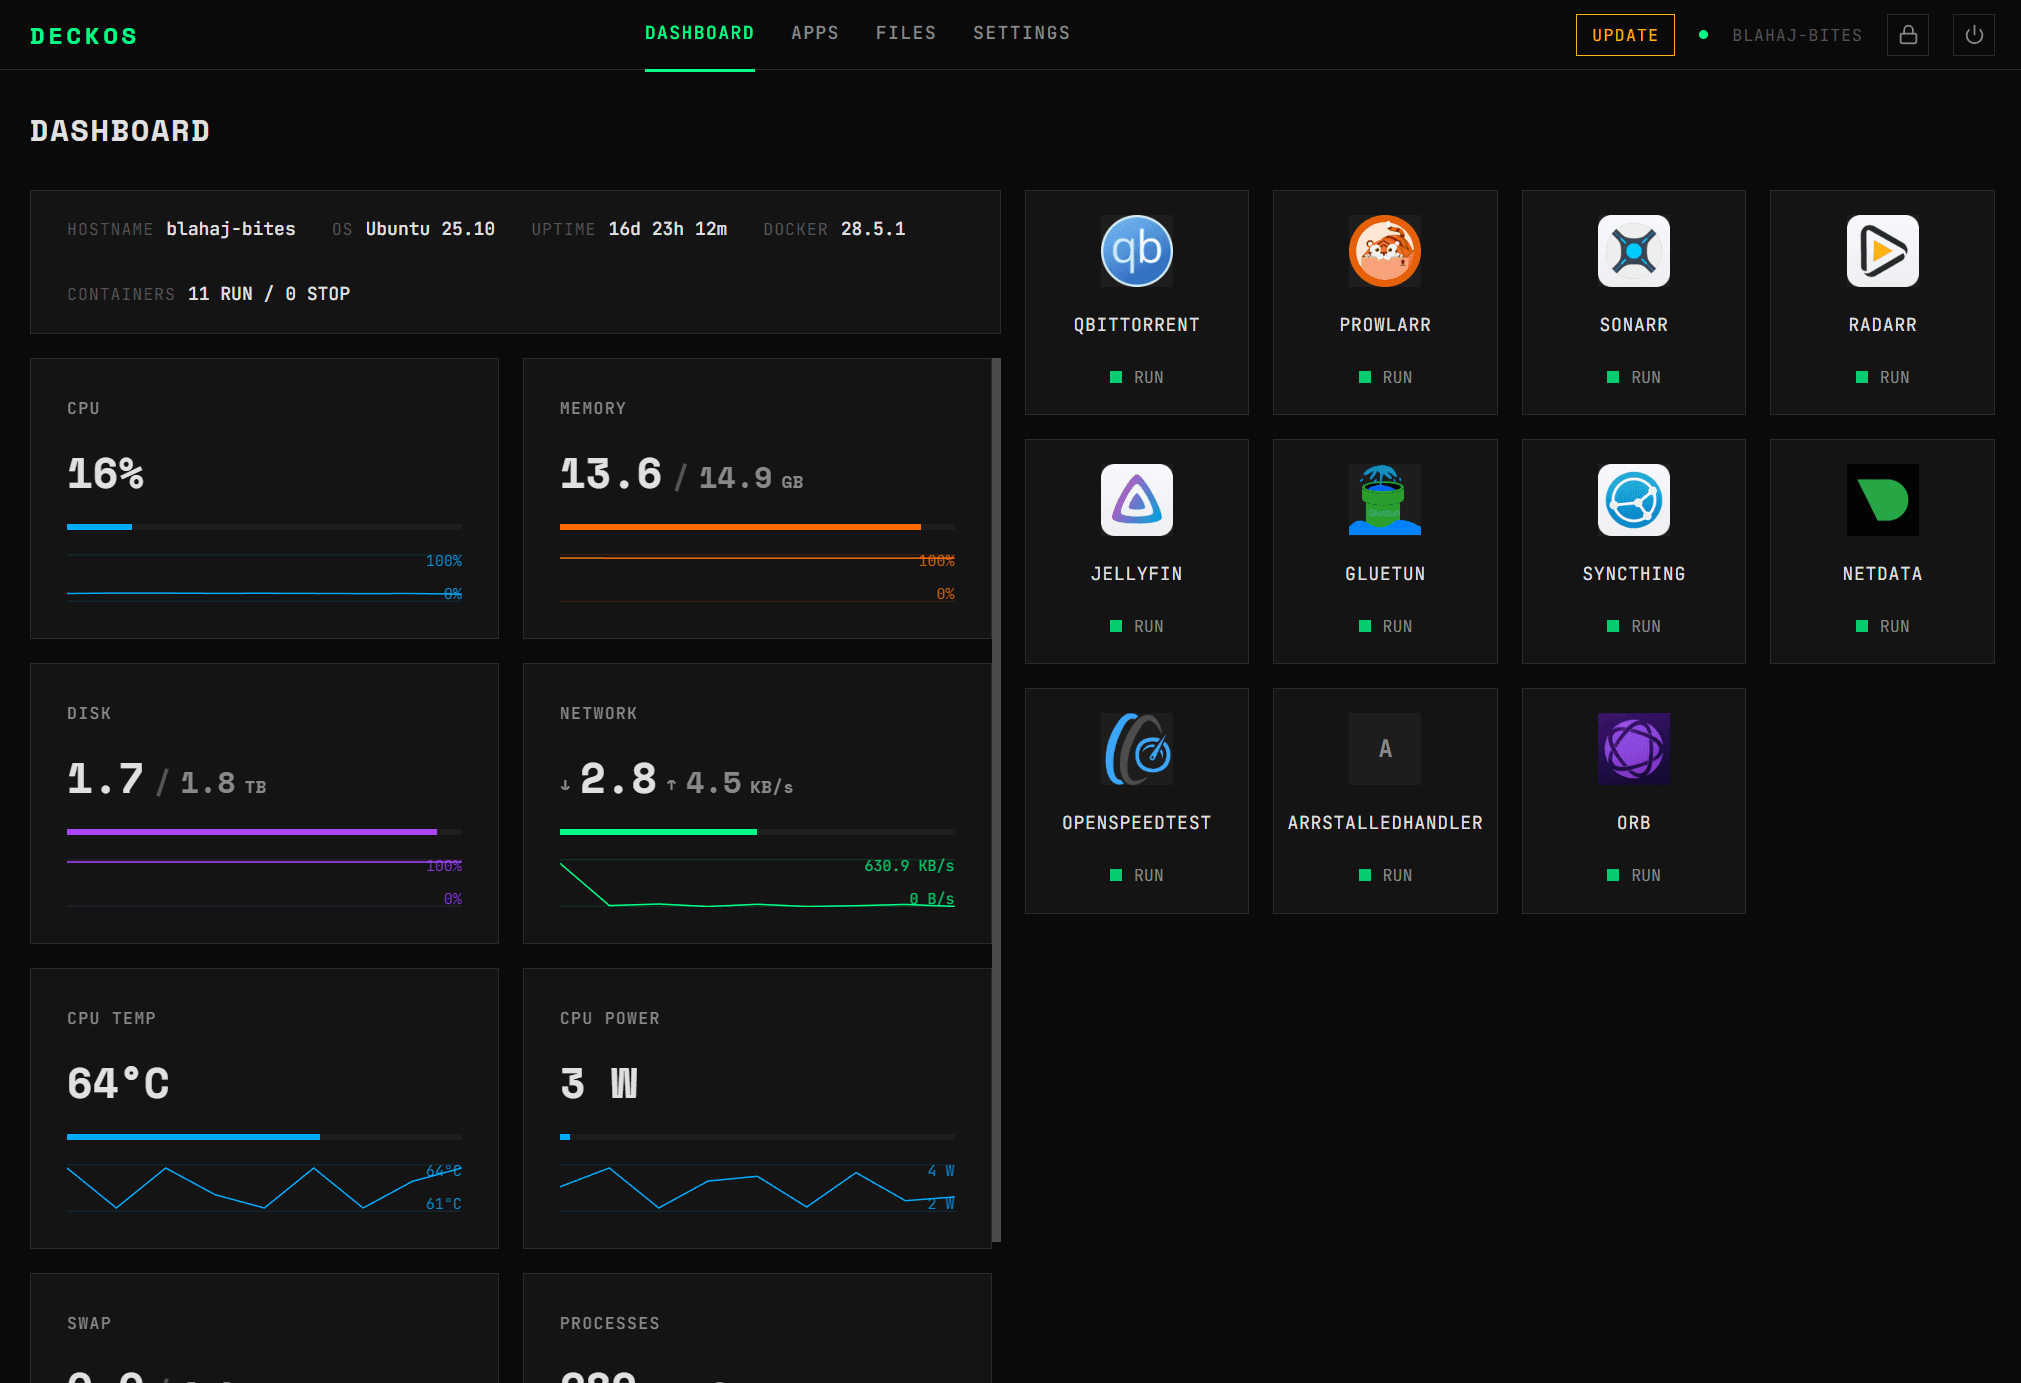2021x1383 pixels.
Task: Click the Radarr RUN status
Action: pos(1883,377)
